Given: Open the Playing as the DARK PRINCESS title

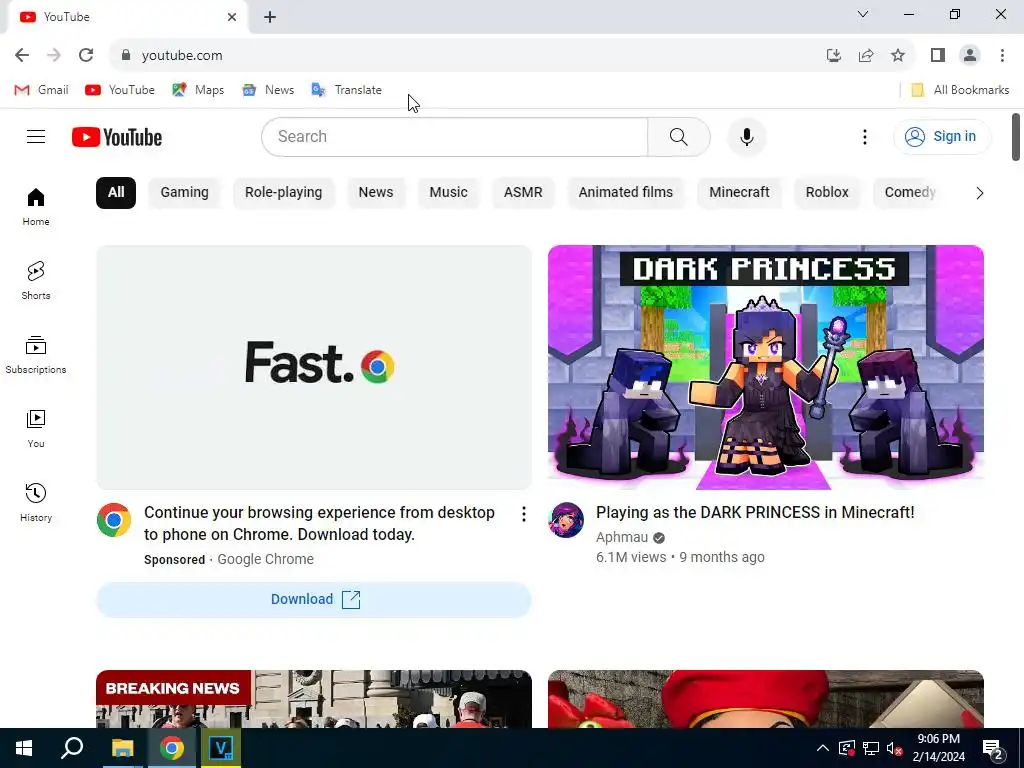Looking at the screenshot, I should [755, 513].
